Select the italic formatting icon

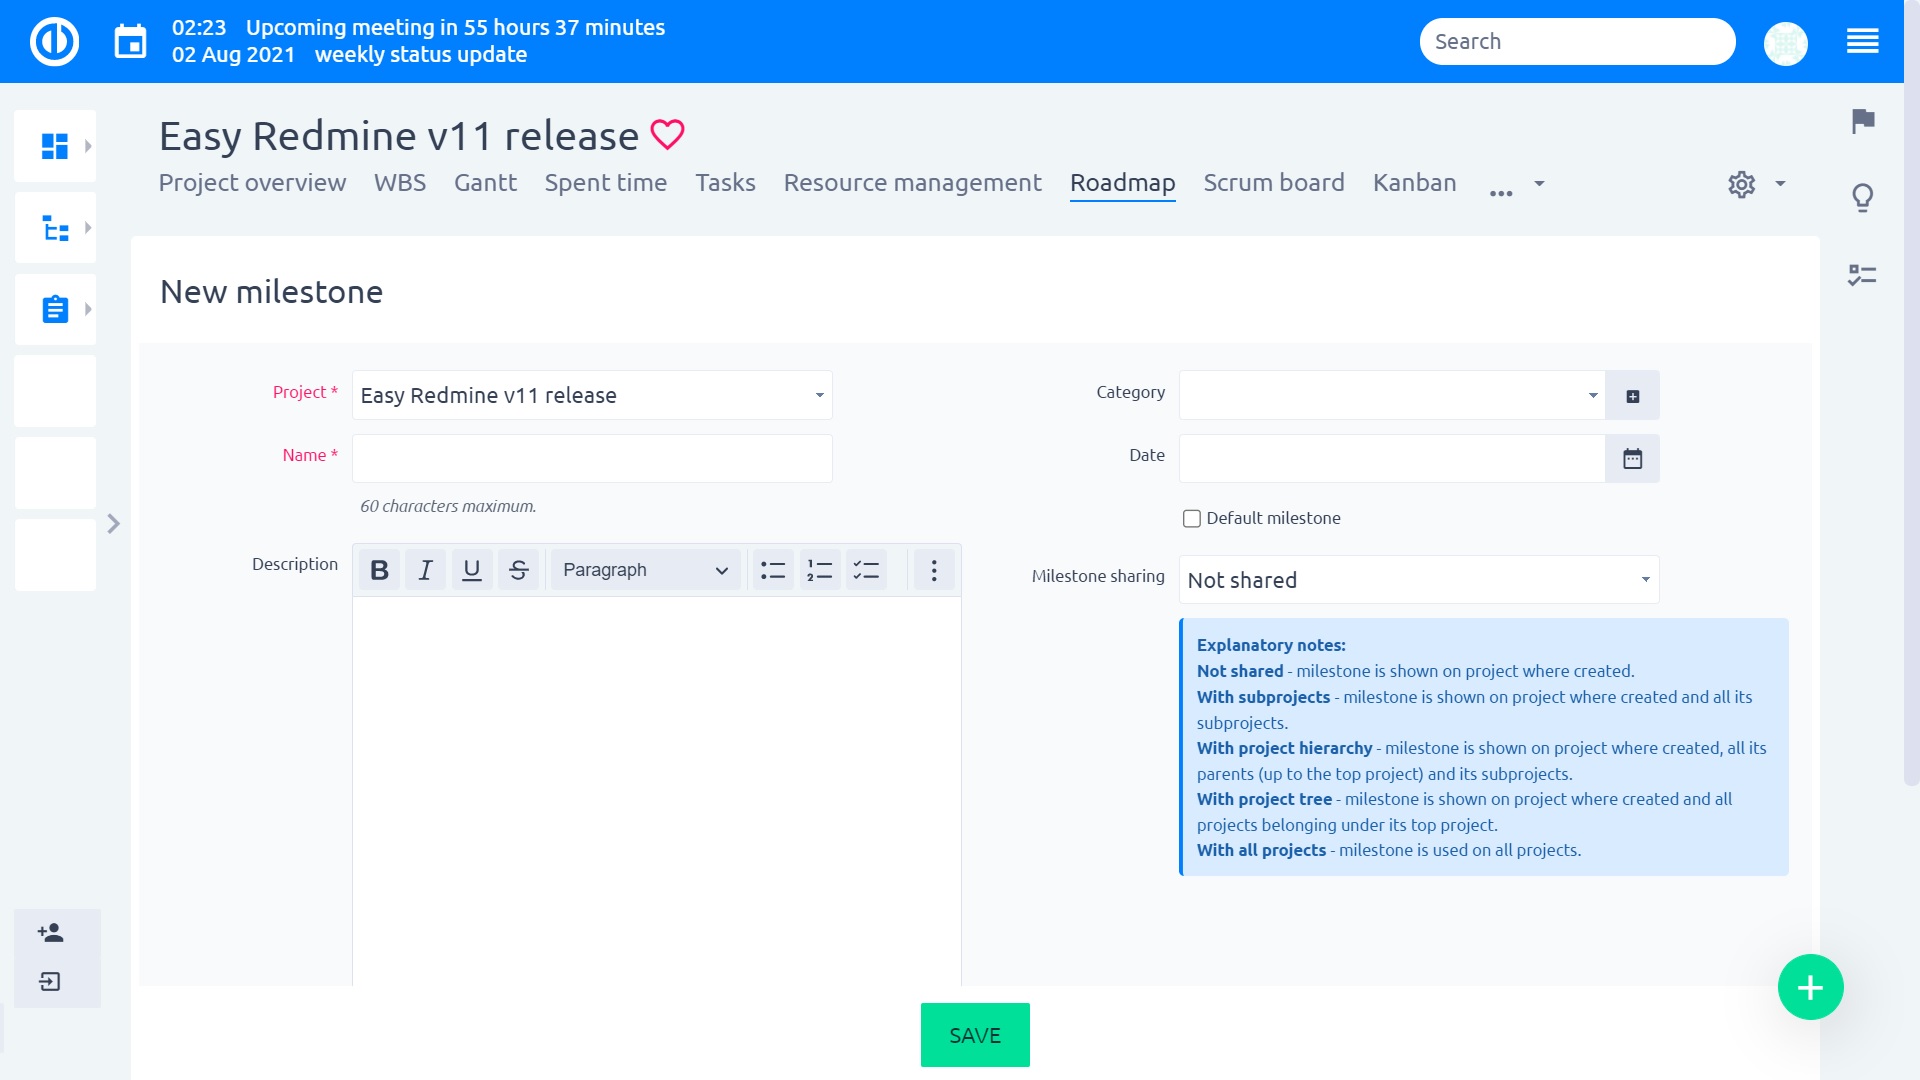click(425, 569)
